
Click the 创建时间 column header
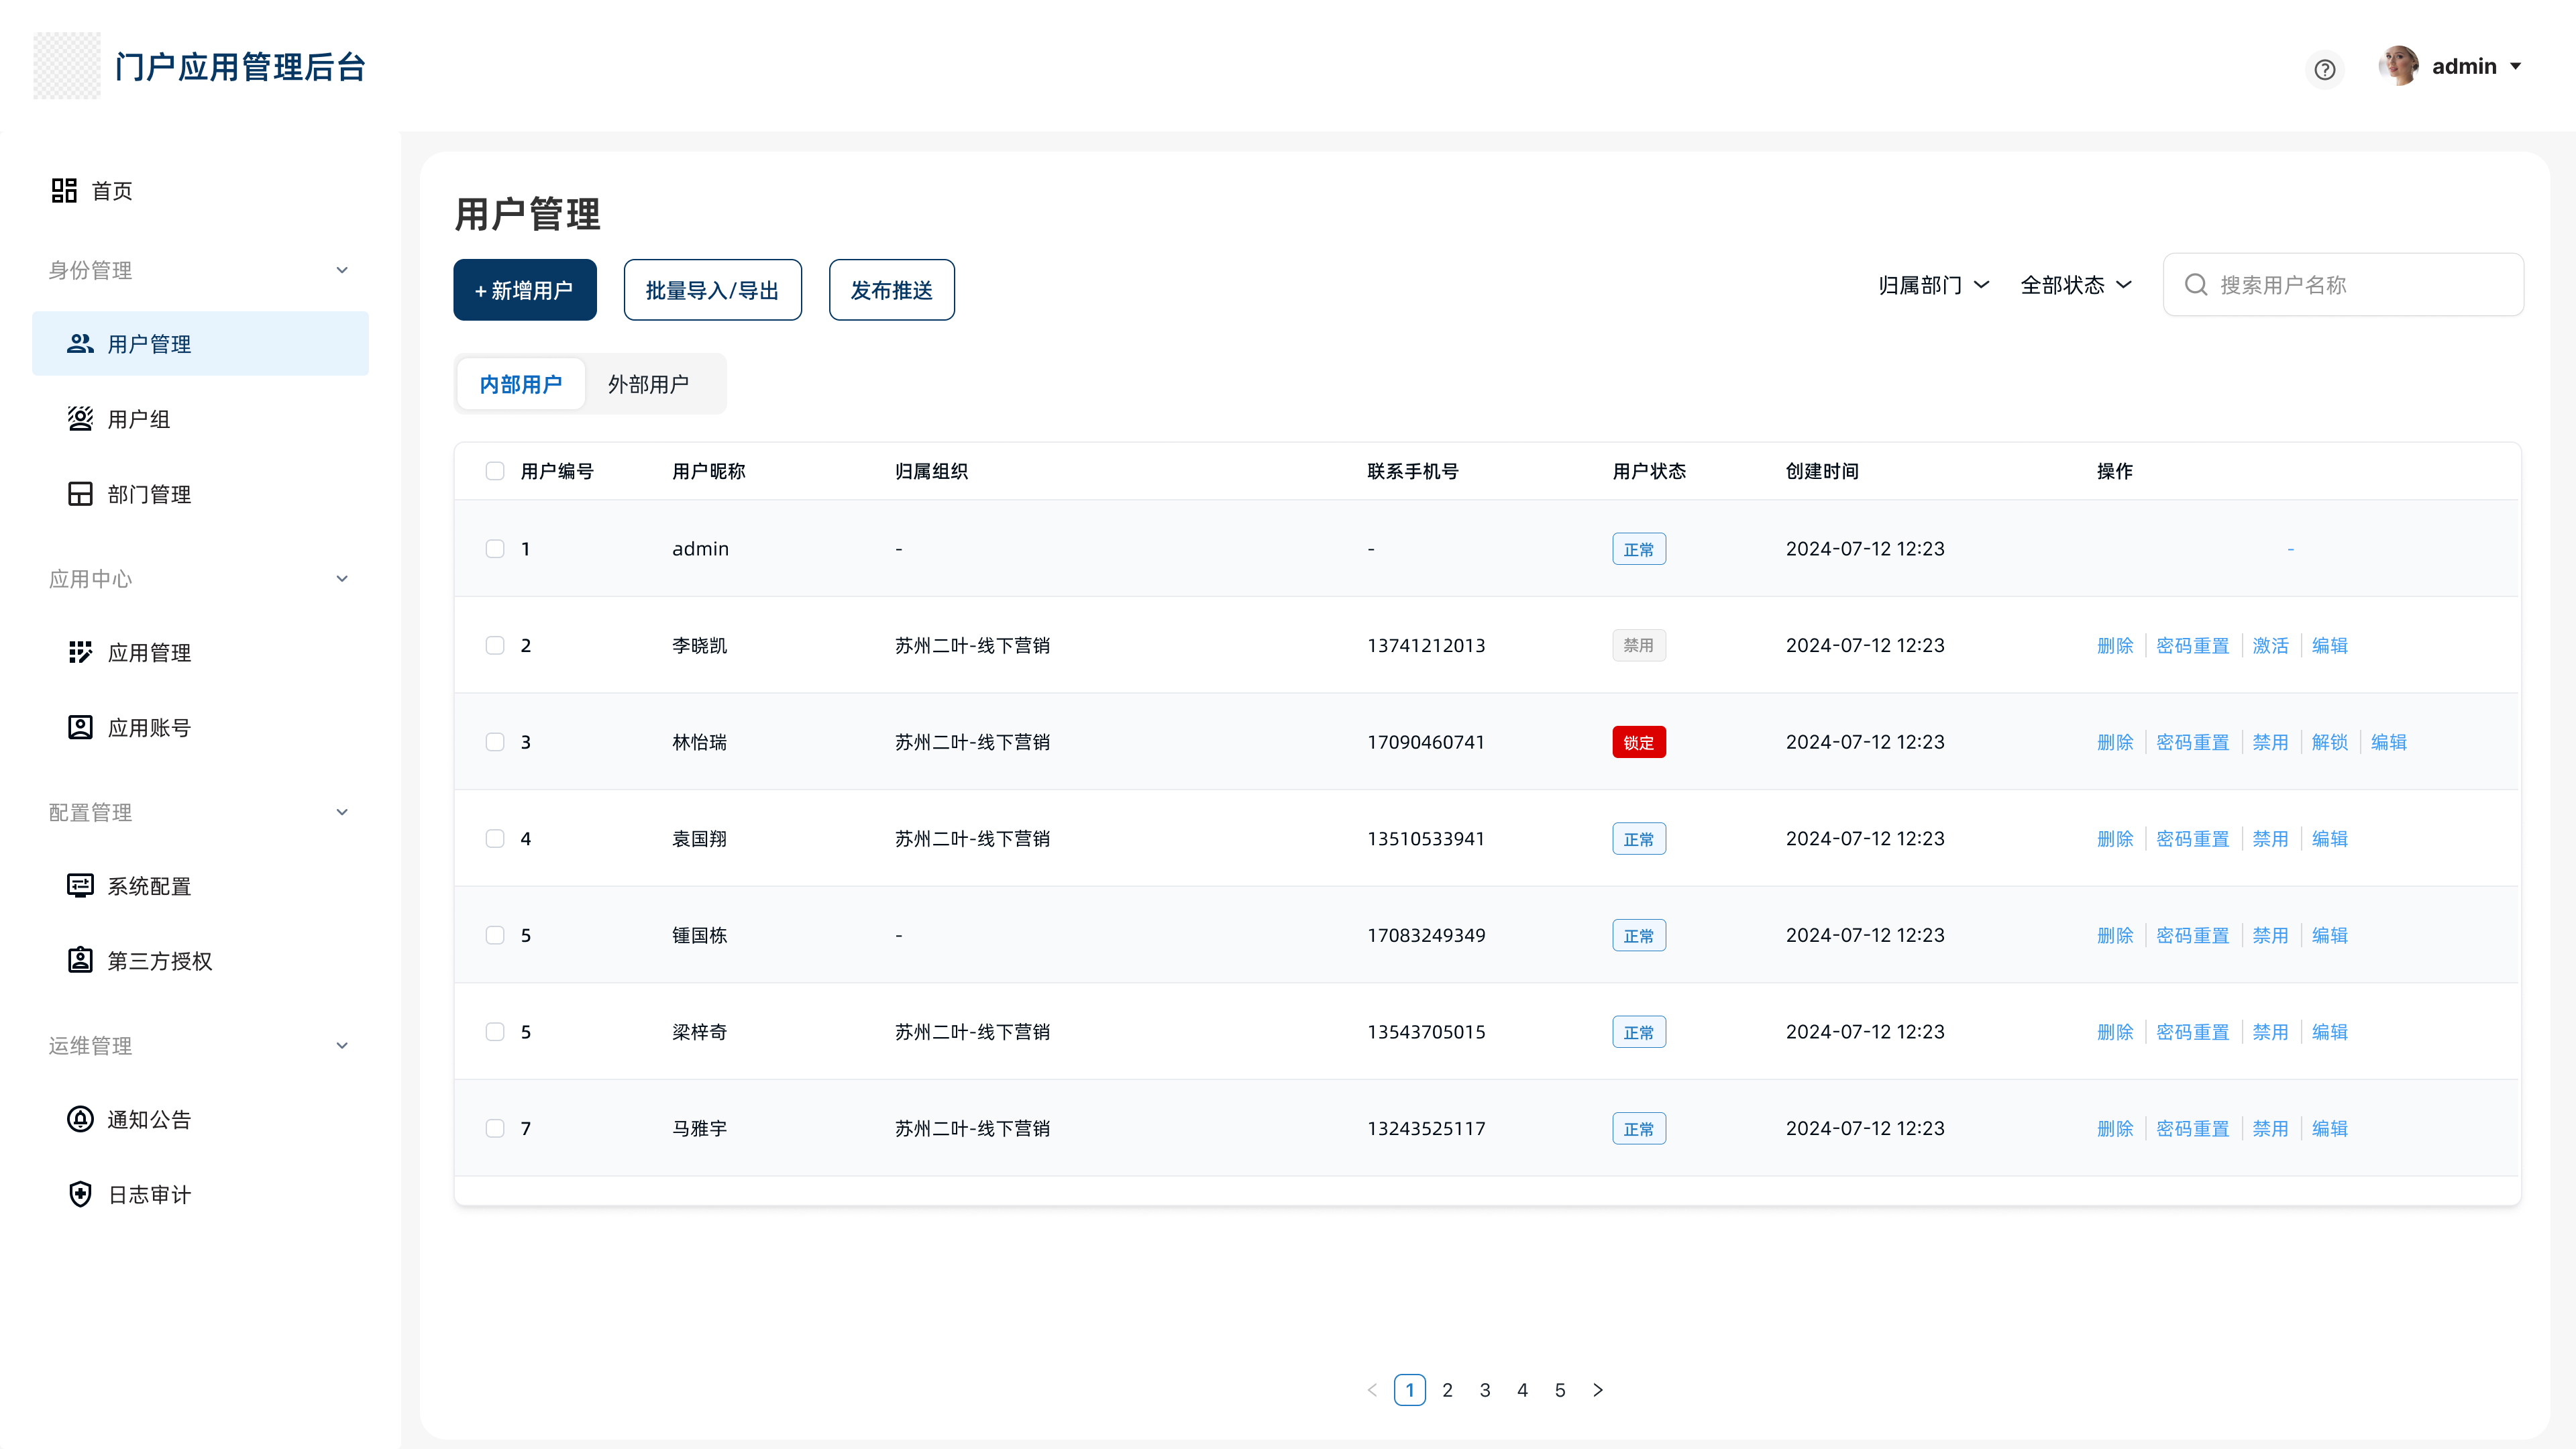point(1822,471)
